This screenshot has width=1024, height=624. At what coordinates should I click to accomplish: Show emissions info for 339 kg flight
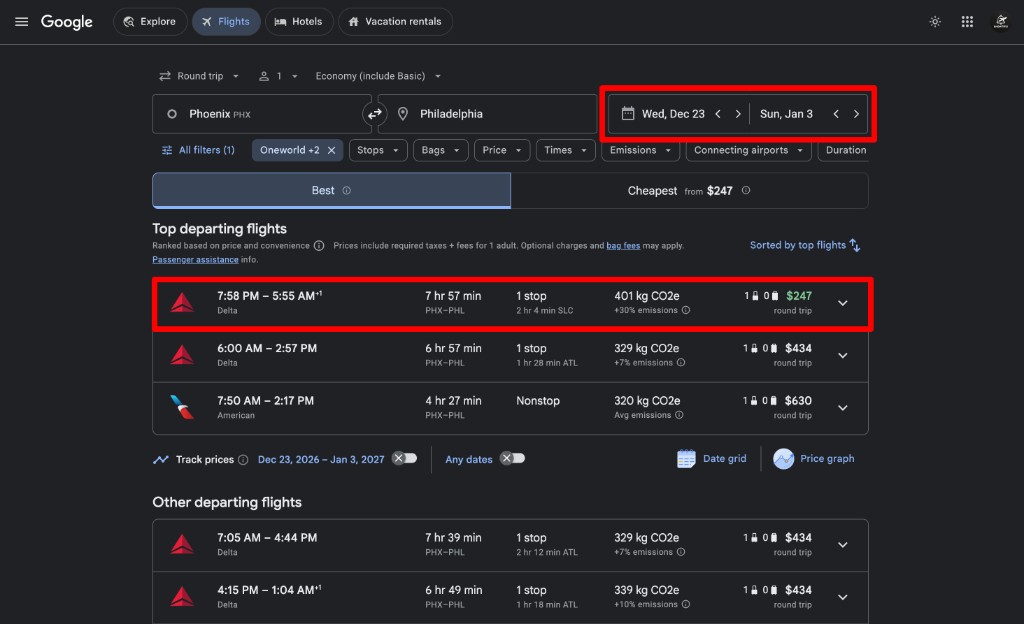pos(686,604)
